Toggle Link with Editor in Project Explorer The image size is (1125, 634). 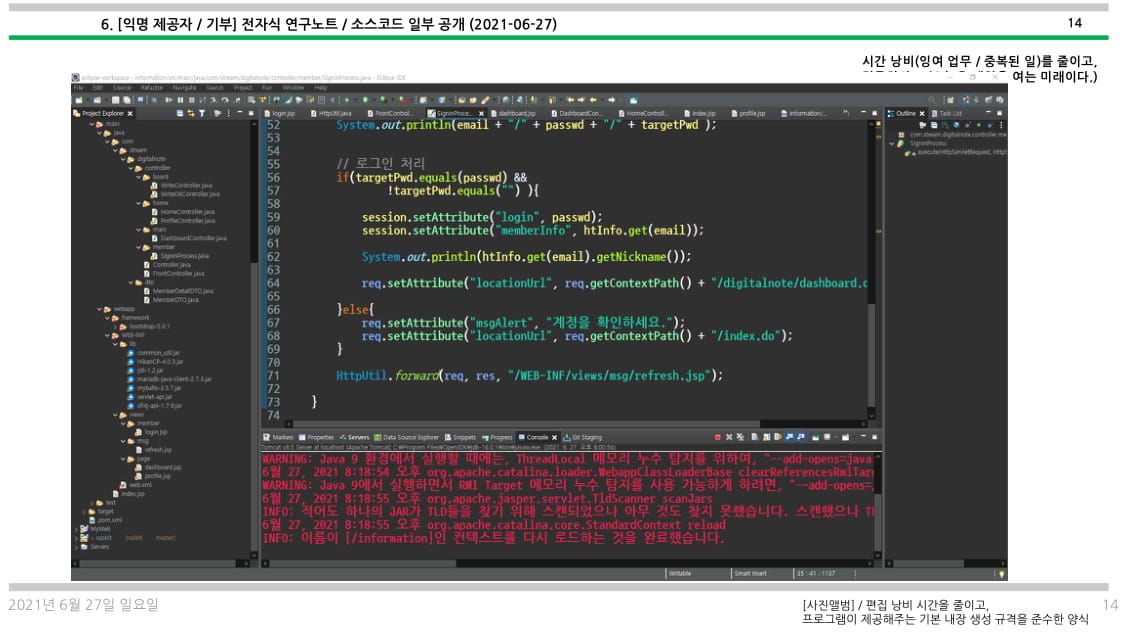coord(191,113)
